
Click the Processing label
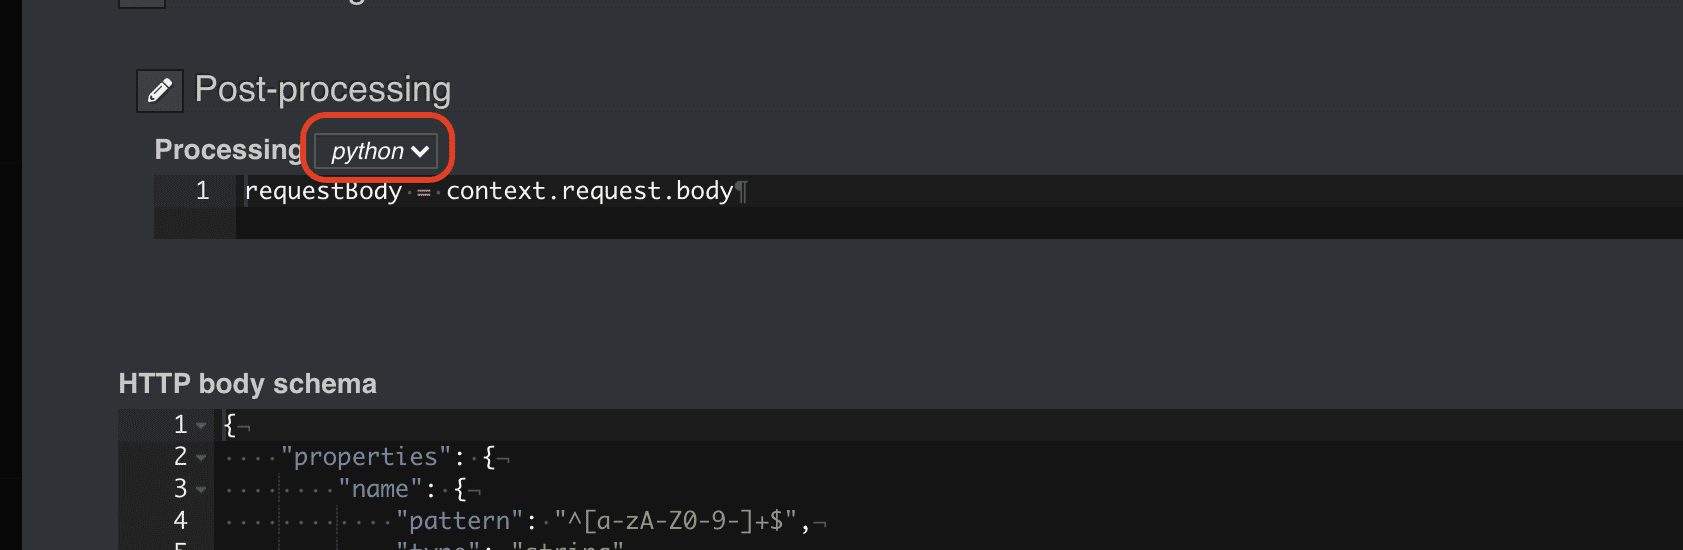[228, 150]
